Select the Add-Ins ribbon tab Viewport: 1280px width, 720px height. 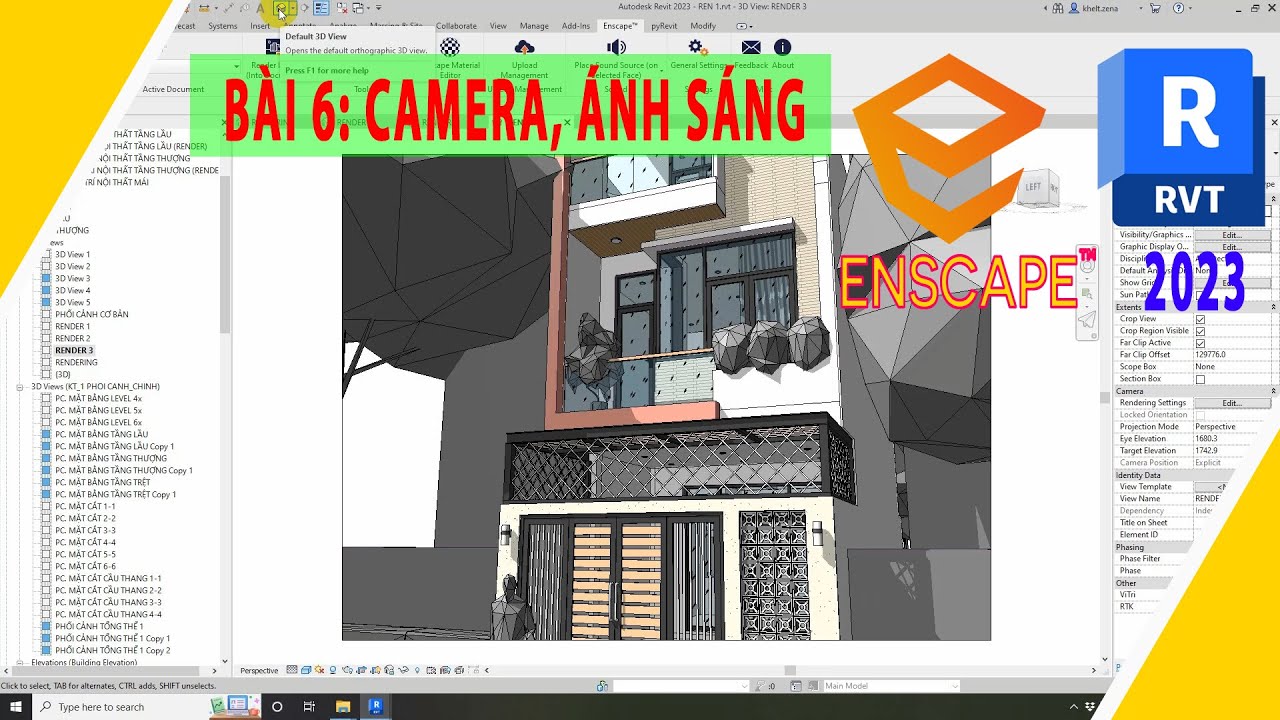pyautogui.click(x=576, y=26)
